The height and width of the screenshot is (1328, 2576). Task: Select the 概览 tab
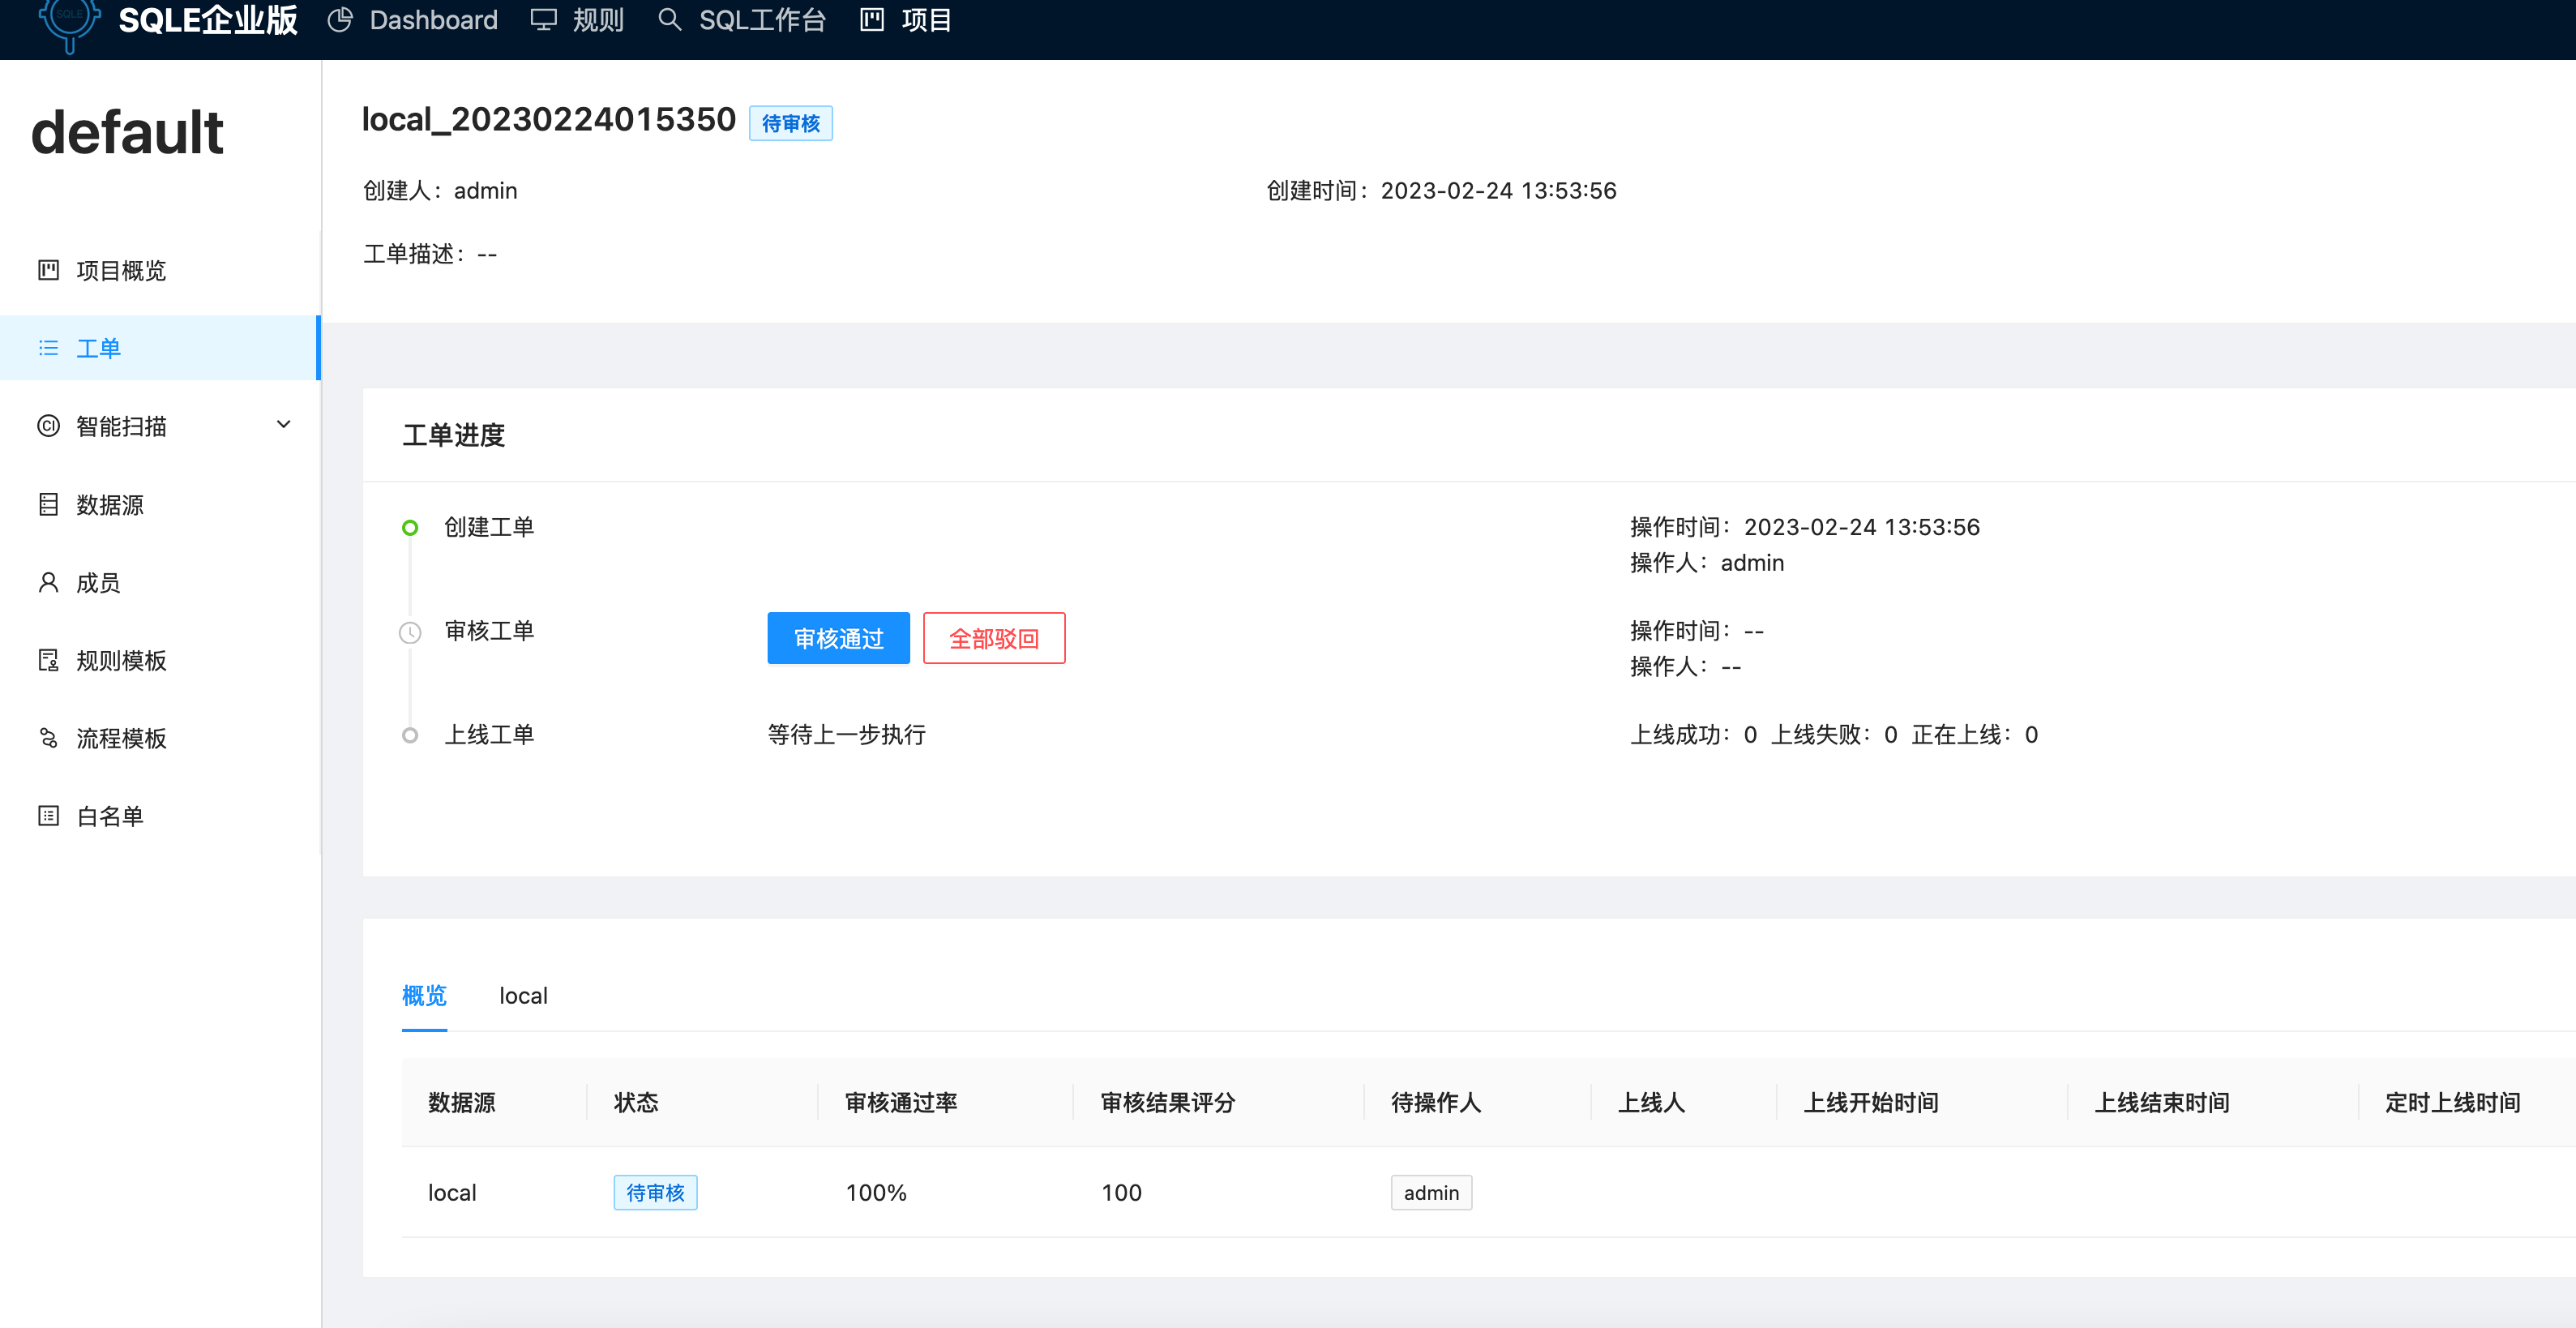tap(424, 995)
